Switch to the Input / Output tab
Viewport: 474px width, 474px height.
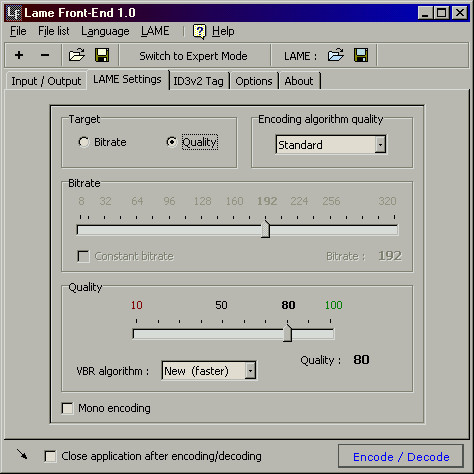46,81
